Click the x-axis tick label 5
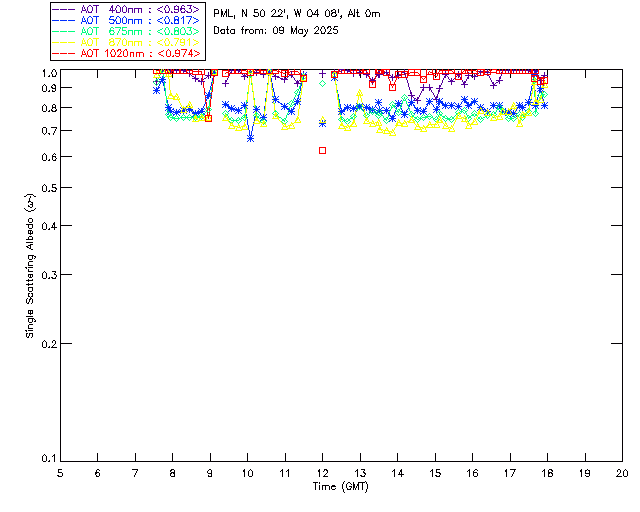The height and width of the screenshot is (512, 640). point(60,473)
